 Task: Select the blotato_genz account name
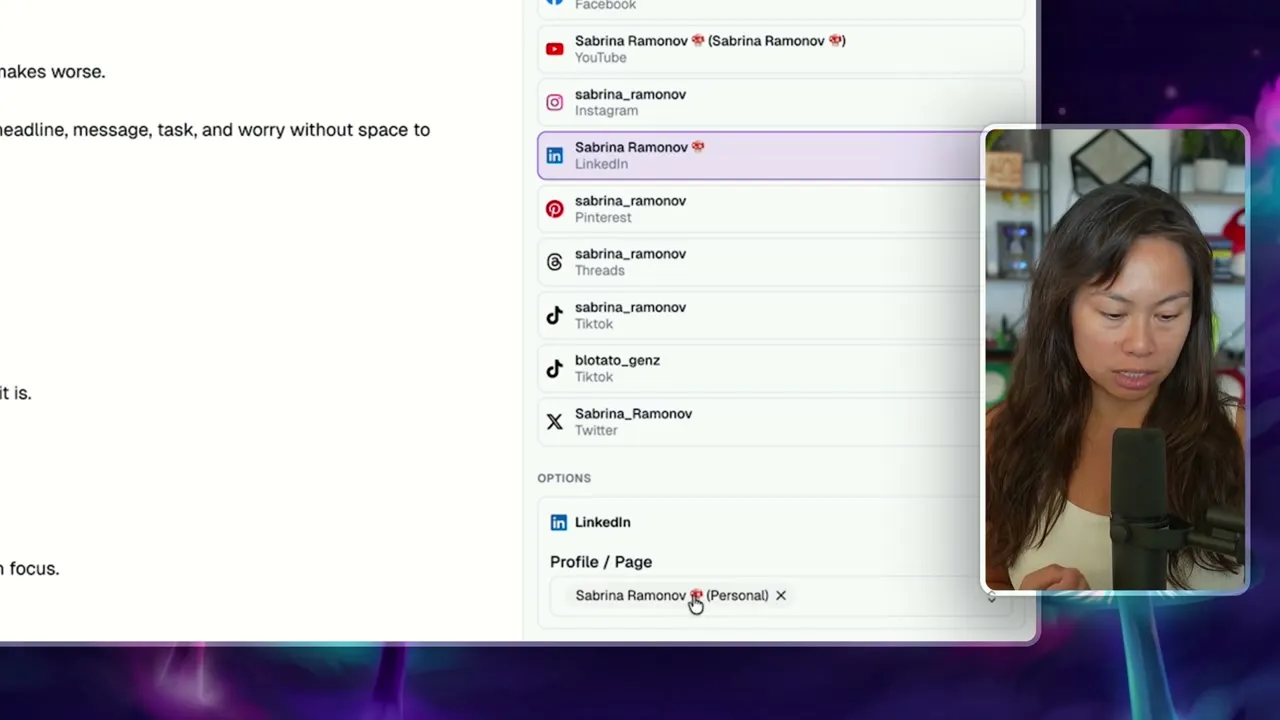617,360
